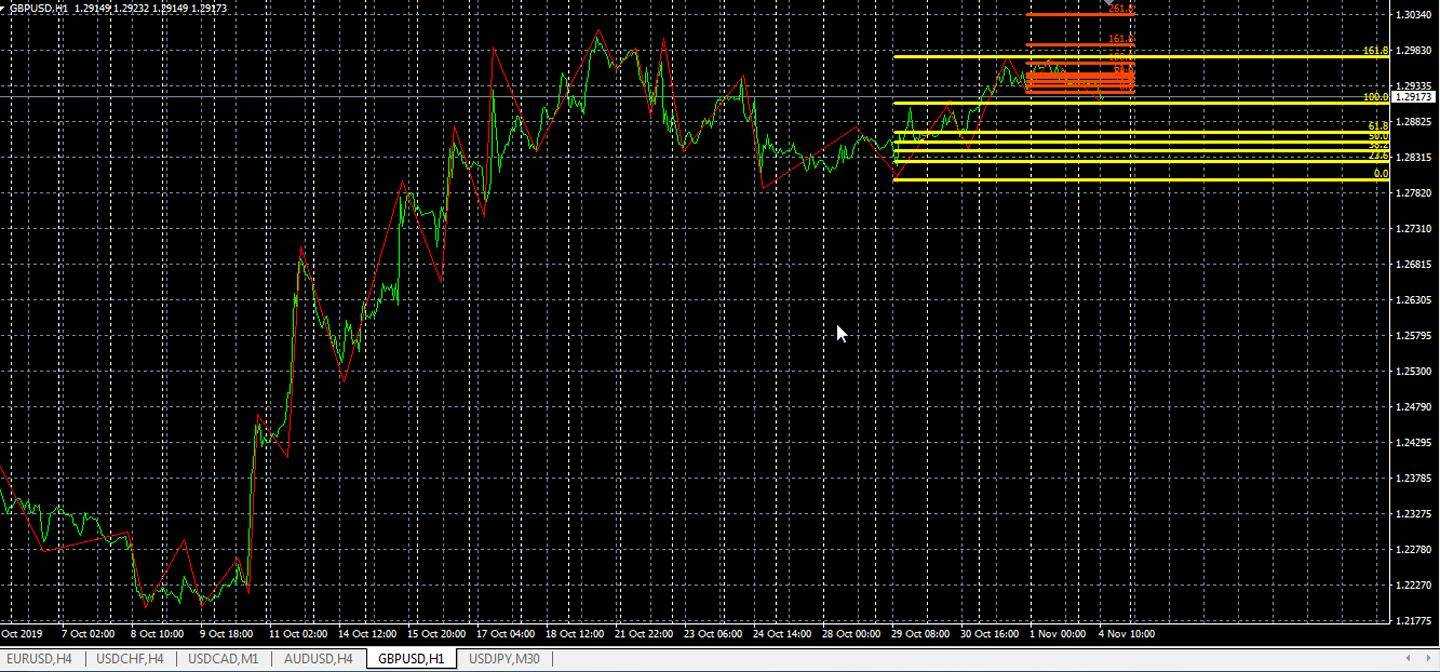The image size is (1440, 672).
Task: Click the 1.30340 price on the scale
Action: 1414,15
